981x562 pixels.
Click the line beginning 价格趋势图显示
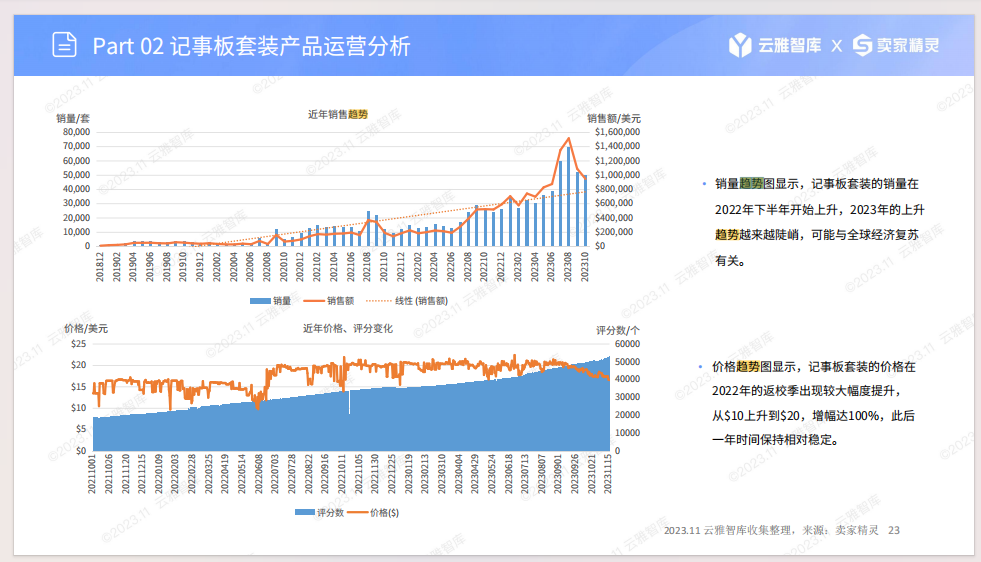coord(813,367)
